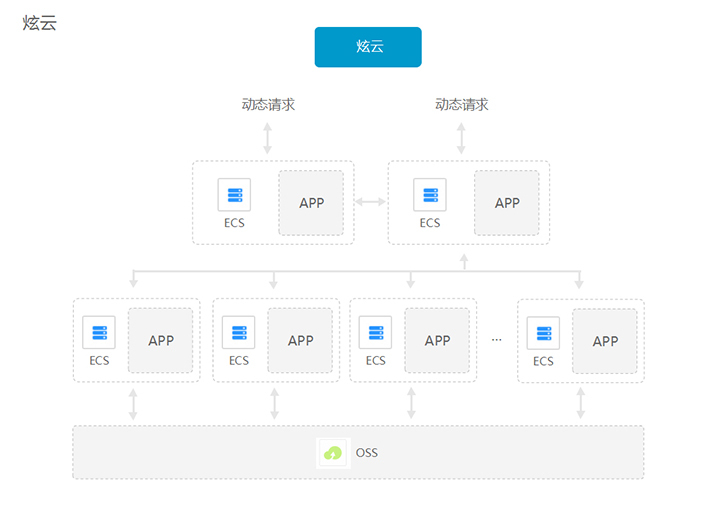Click ECS server icon in upper-left group

234,195
